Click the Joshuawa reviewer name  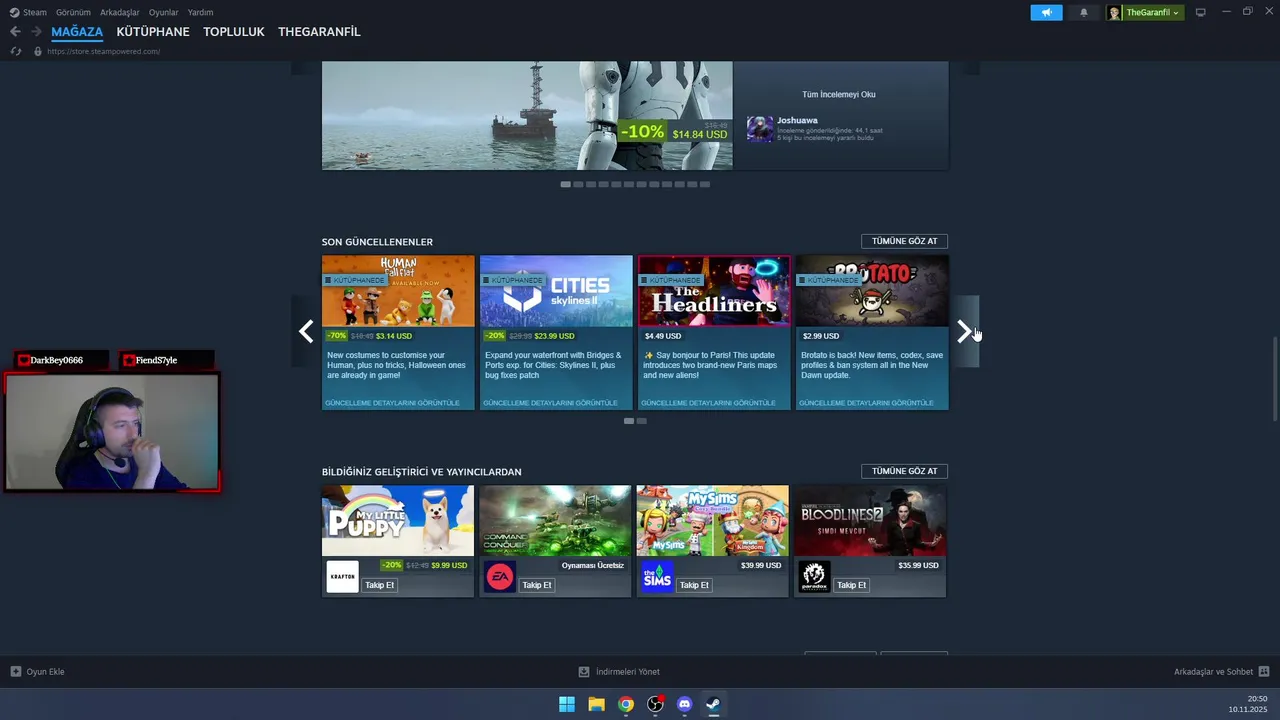click(x=797, y=120)
